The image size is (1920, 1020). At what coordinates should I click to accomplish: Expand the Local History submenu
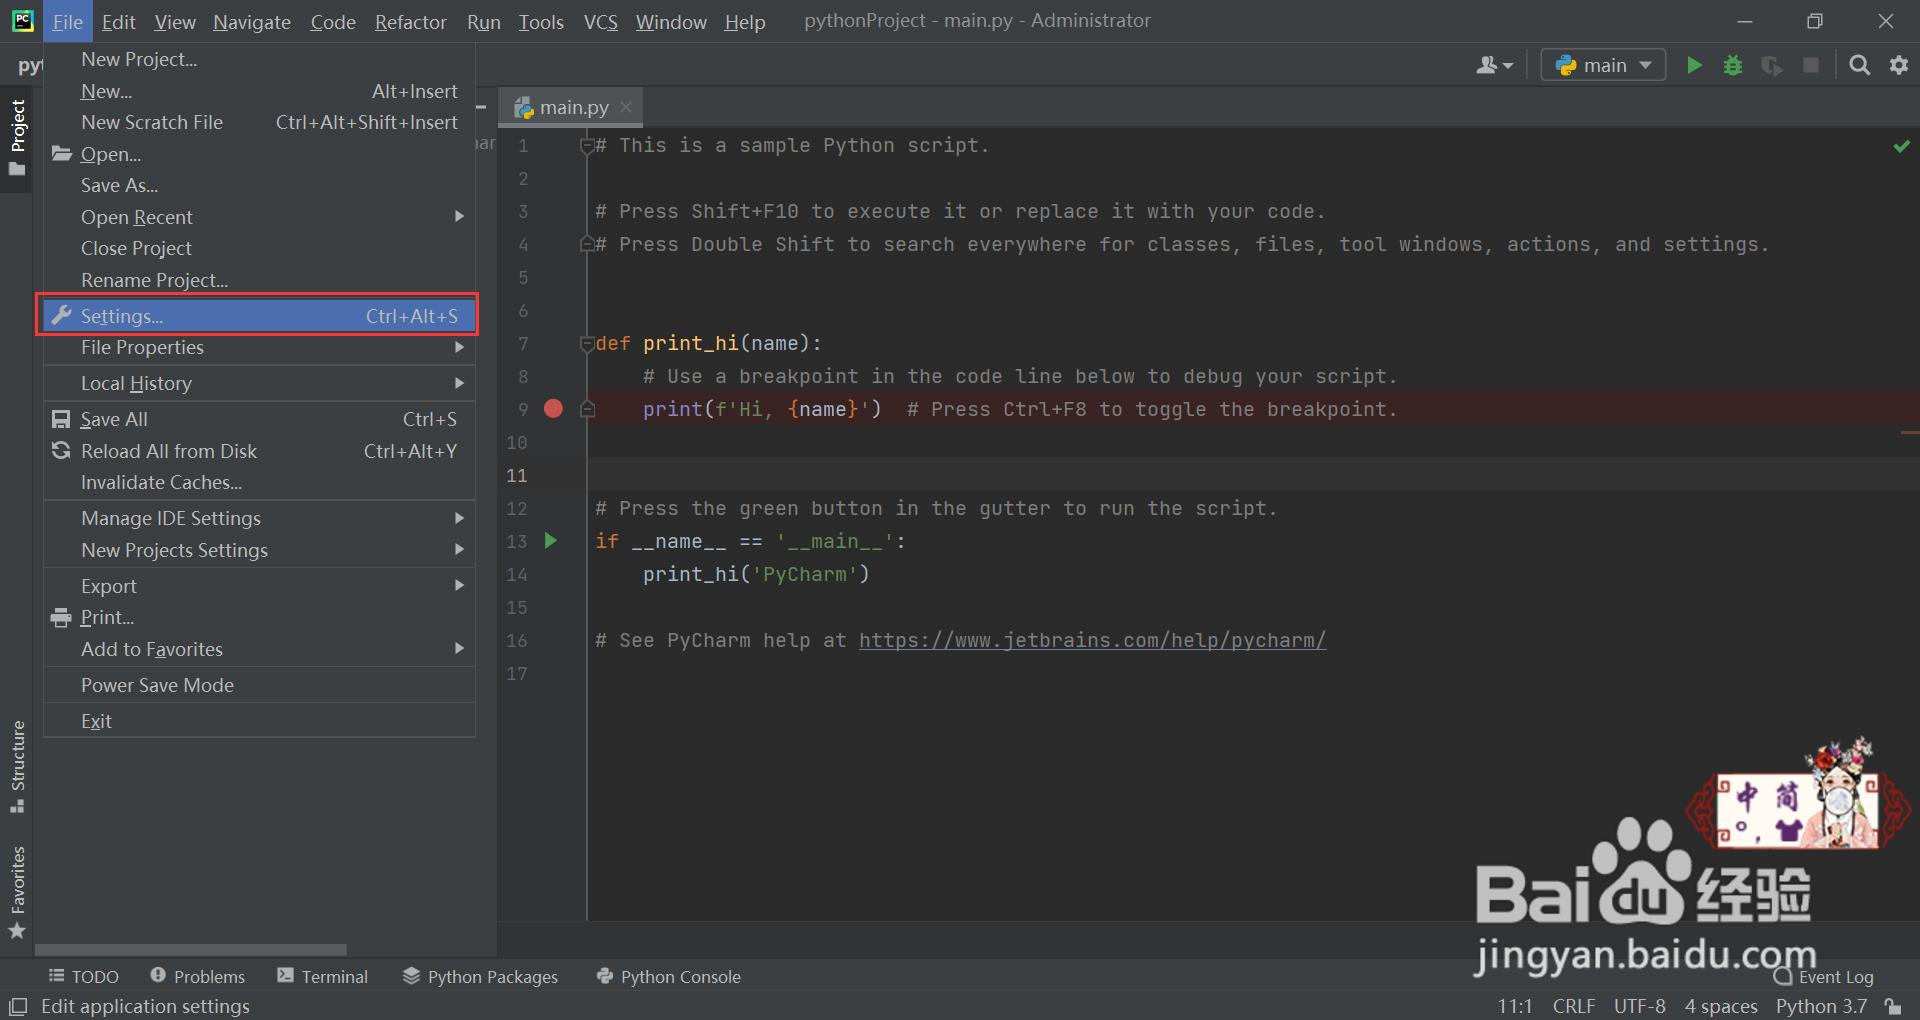[259, 383]
